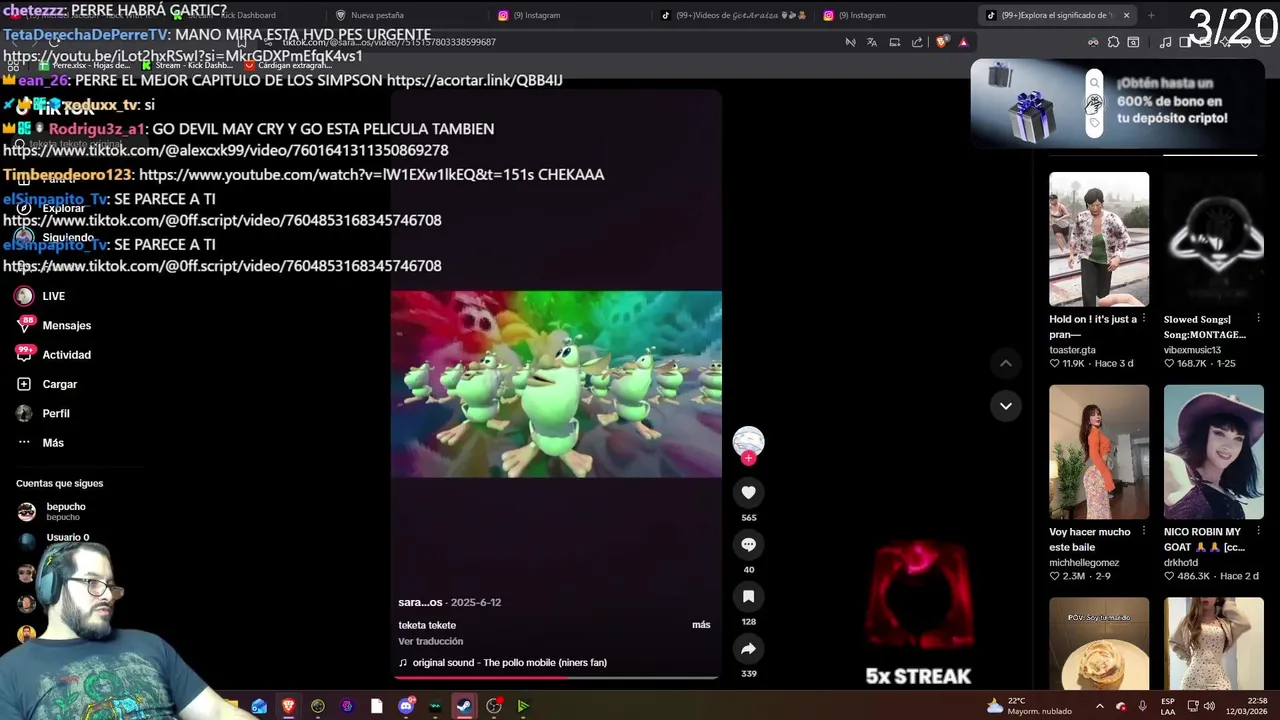Open the 'Cardigan extragran...' bookmark

coord(287,65)
